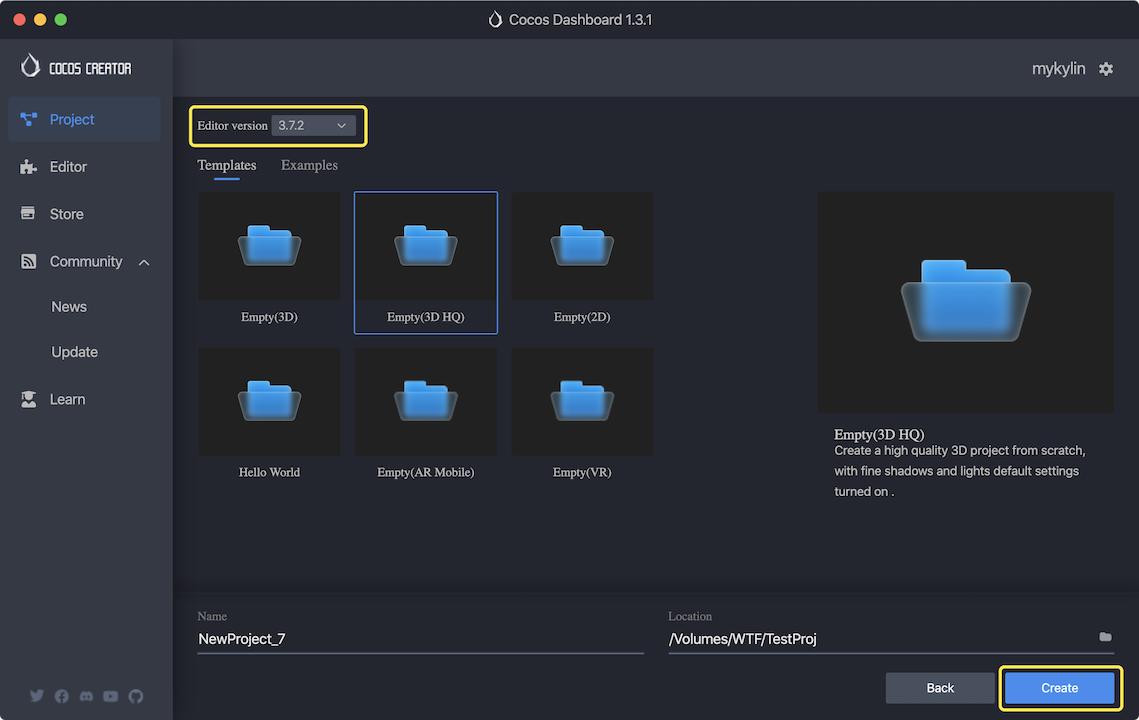The image size is (1139, 720).
Task: Open the settings gear next to mykylin
Action: 1106,68
